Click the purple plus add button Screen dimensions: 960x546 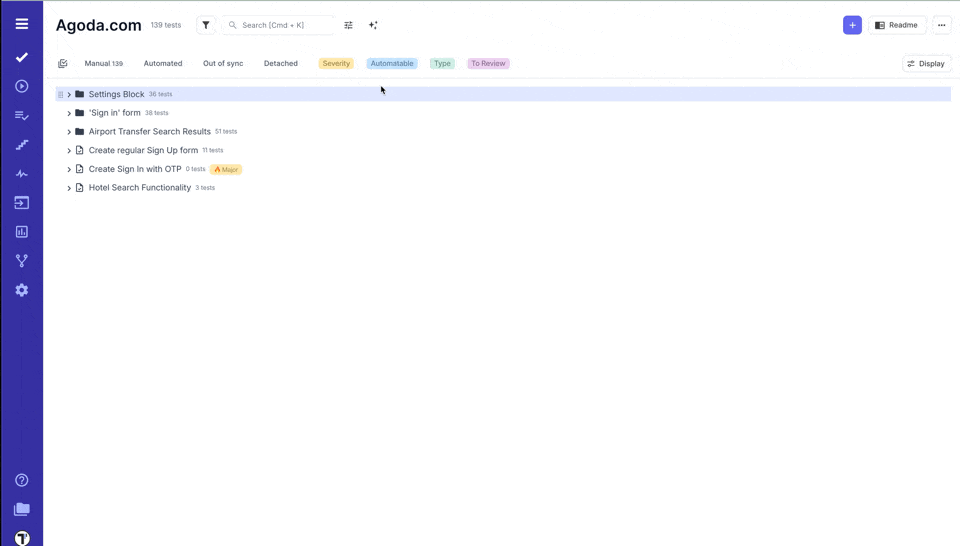point(852,25)
